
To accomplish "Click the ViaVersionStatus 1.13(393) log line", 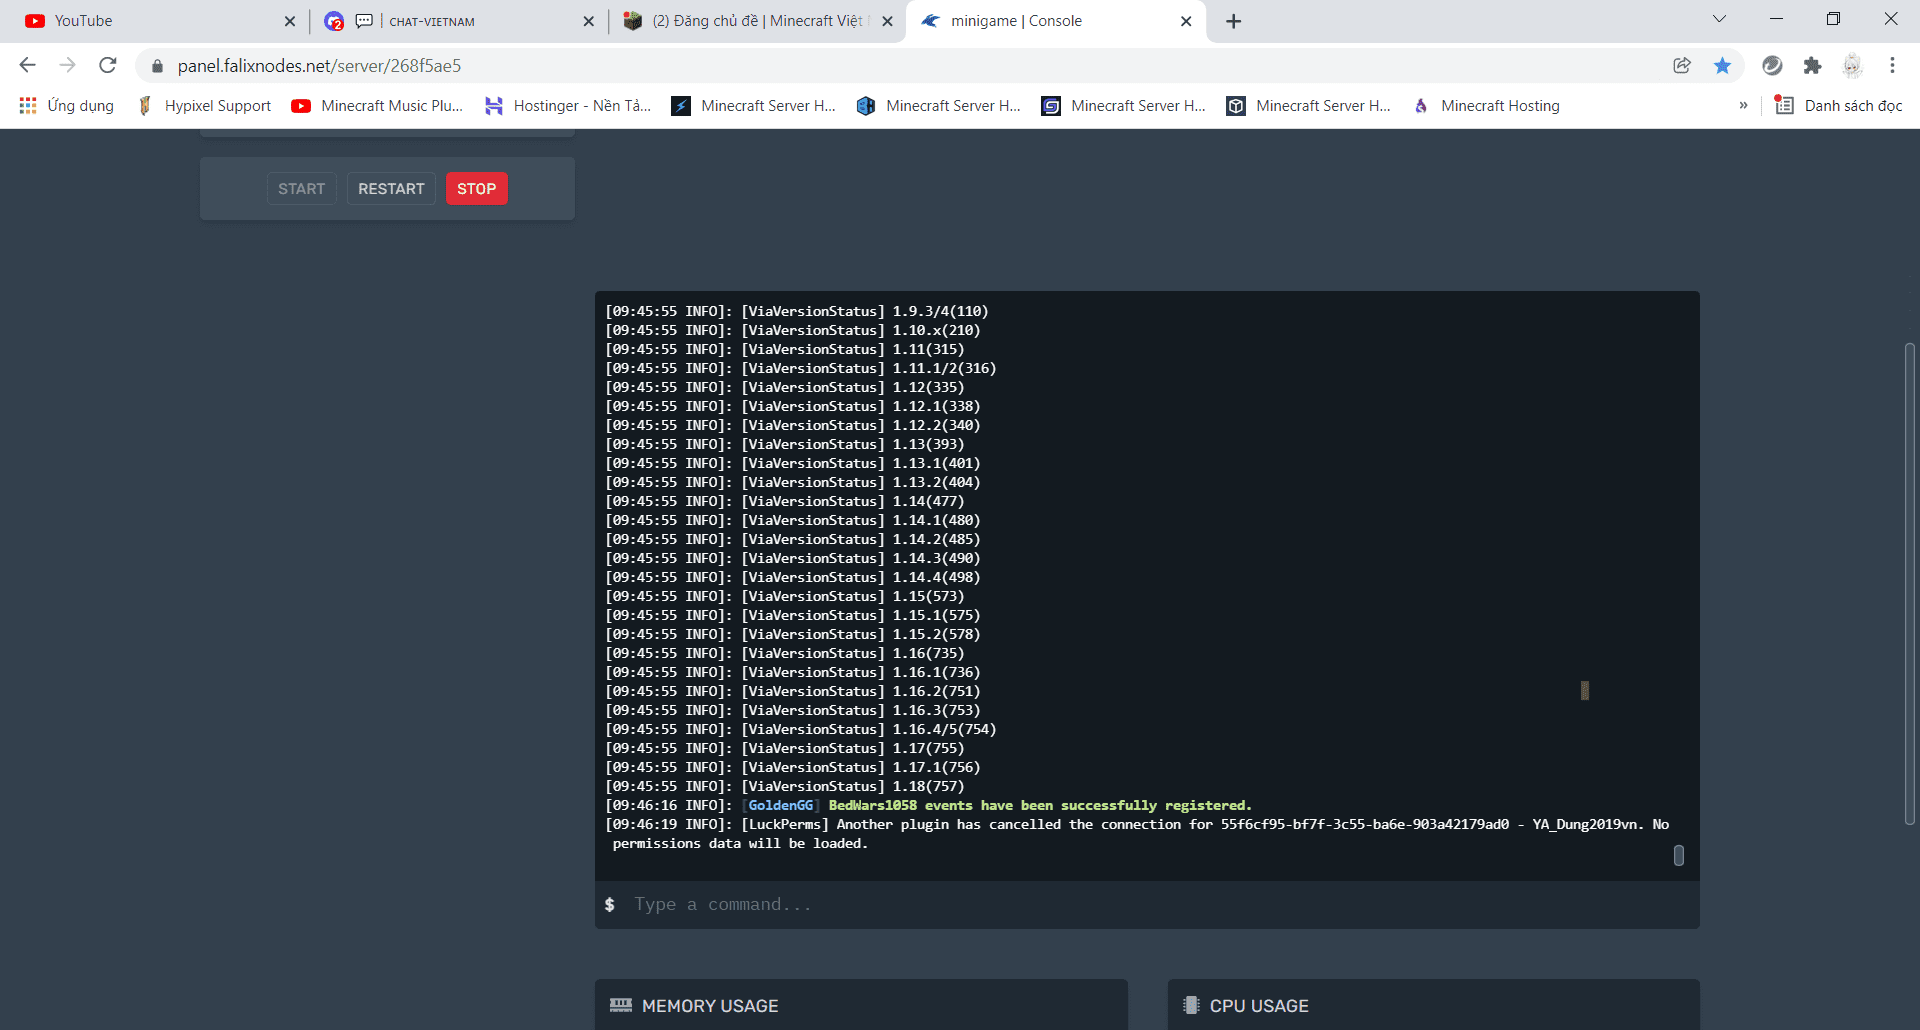I will click(x=785, y=444).
